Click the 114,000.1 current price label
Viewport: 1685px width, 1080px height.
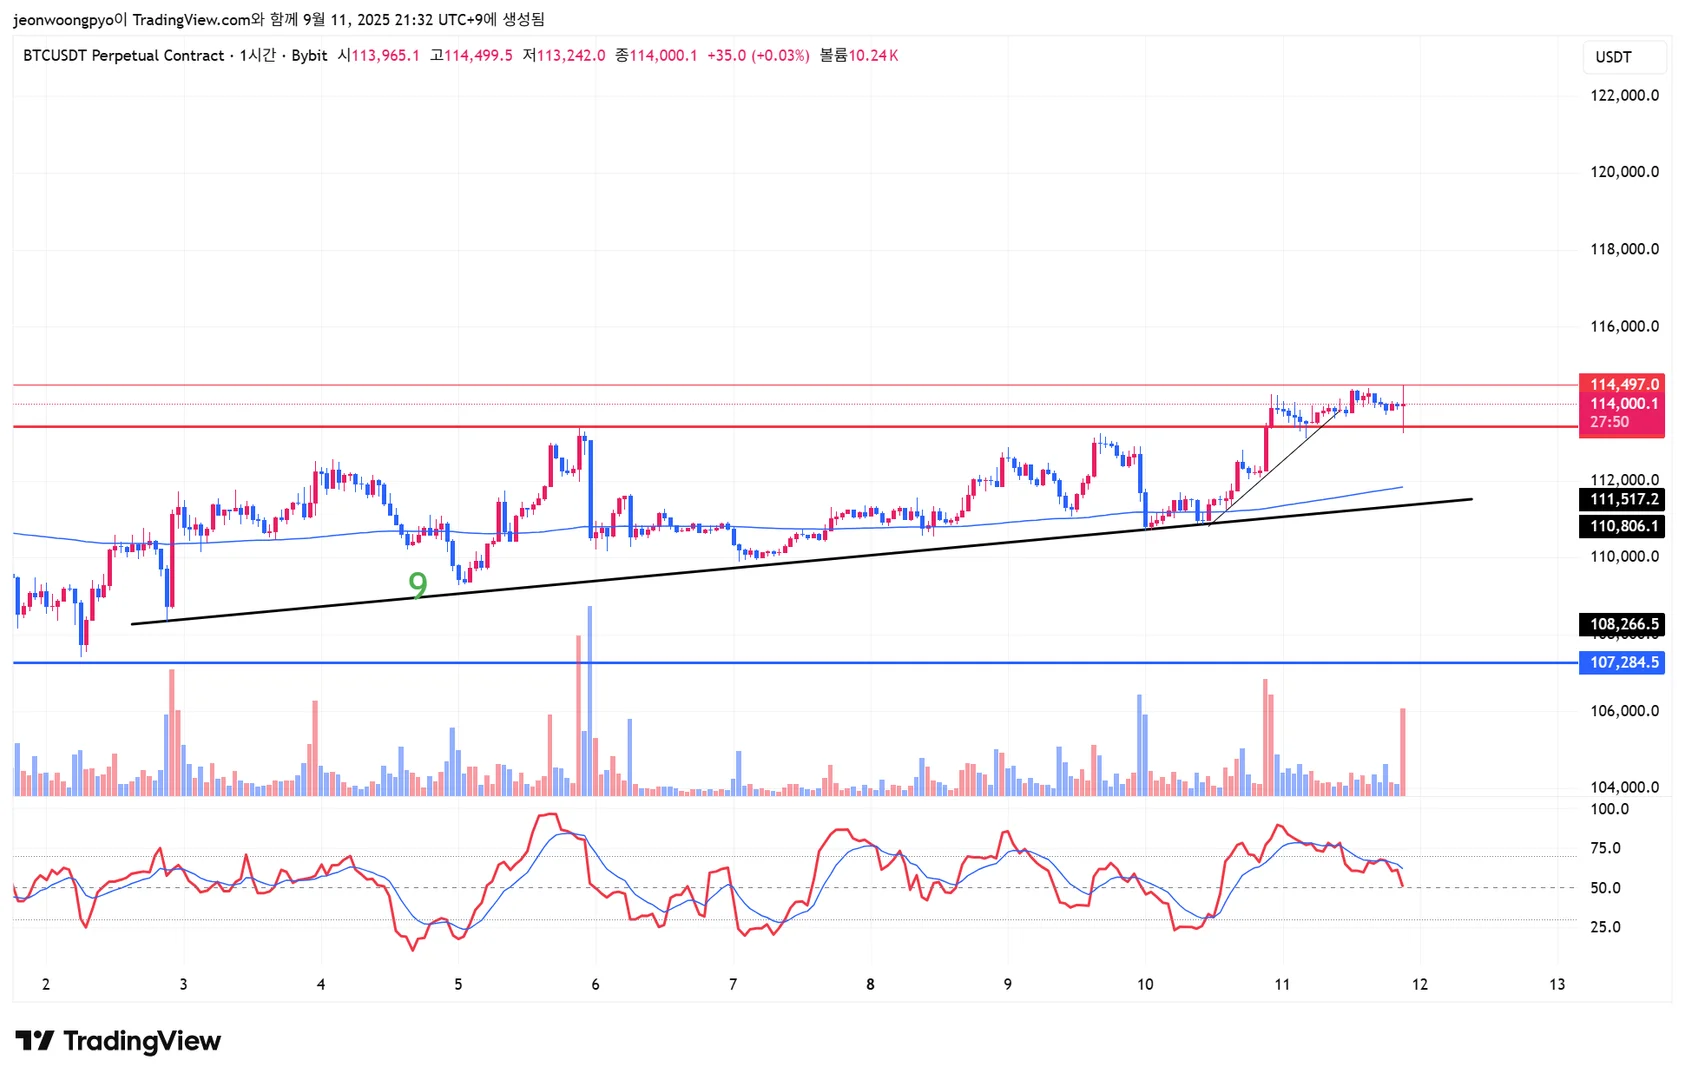point(1622,403)
